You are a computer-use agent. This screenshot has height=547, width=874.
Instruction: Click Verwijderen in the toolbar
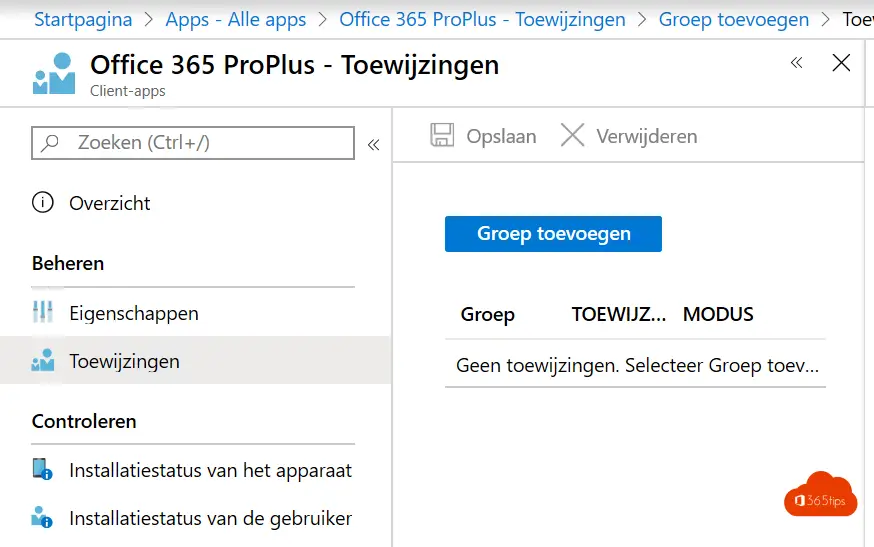click(647, 137)
